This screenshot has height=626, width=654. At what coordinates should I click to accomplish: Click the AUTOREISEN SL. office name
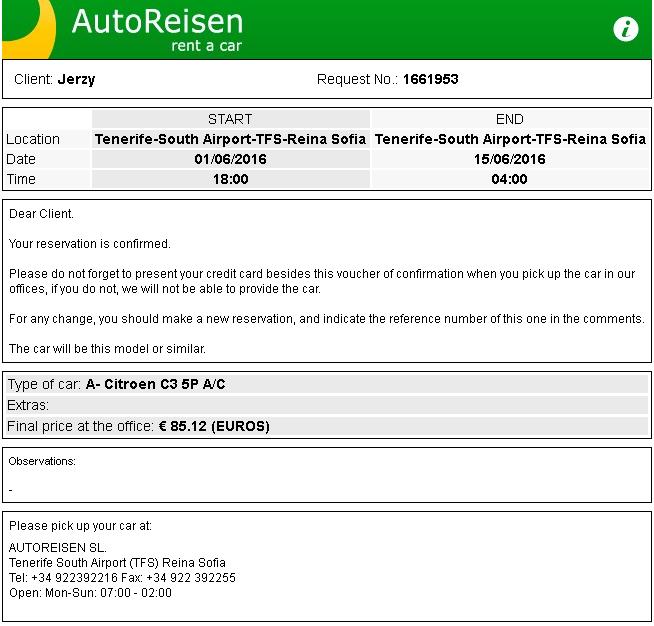tap(58, 548)
